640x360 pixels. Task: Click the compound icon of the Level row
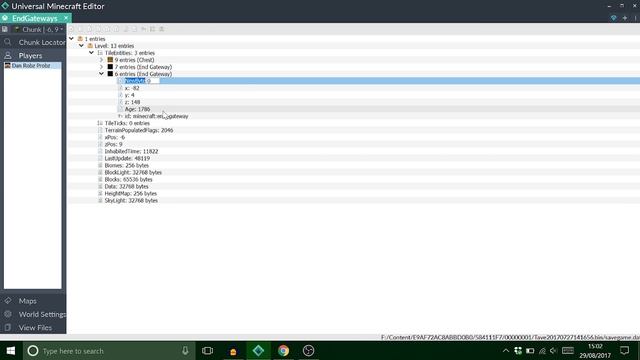90,46
